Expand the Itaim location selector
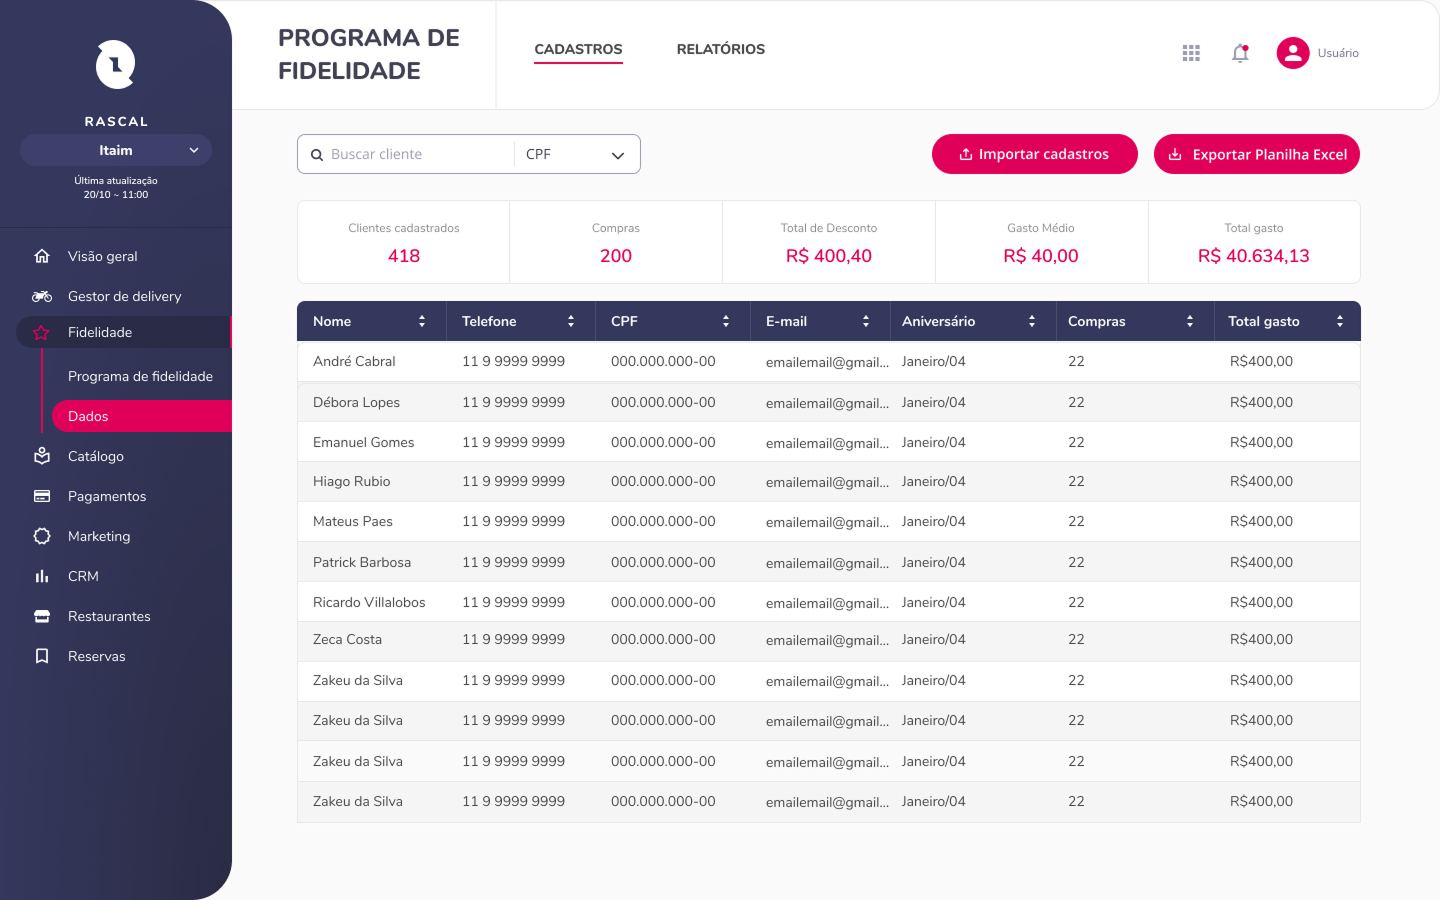The width and height of the screenshot is (1440, 900). [x=116, y=150]
